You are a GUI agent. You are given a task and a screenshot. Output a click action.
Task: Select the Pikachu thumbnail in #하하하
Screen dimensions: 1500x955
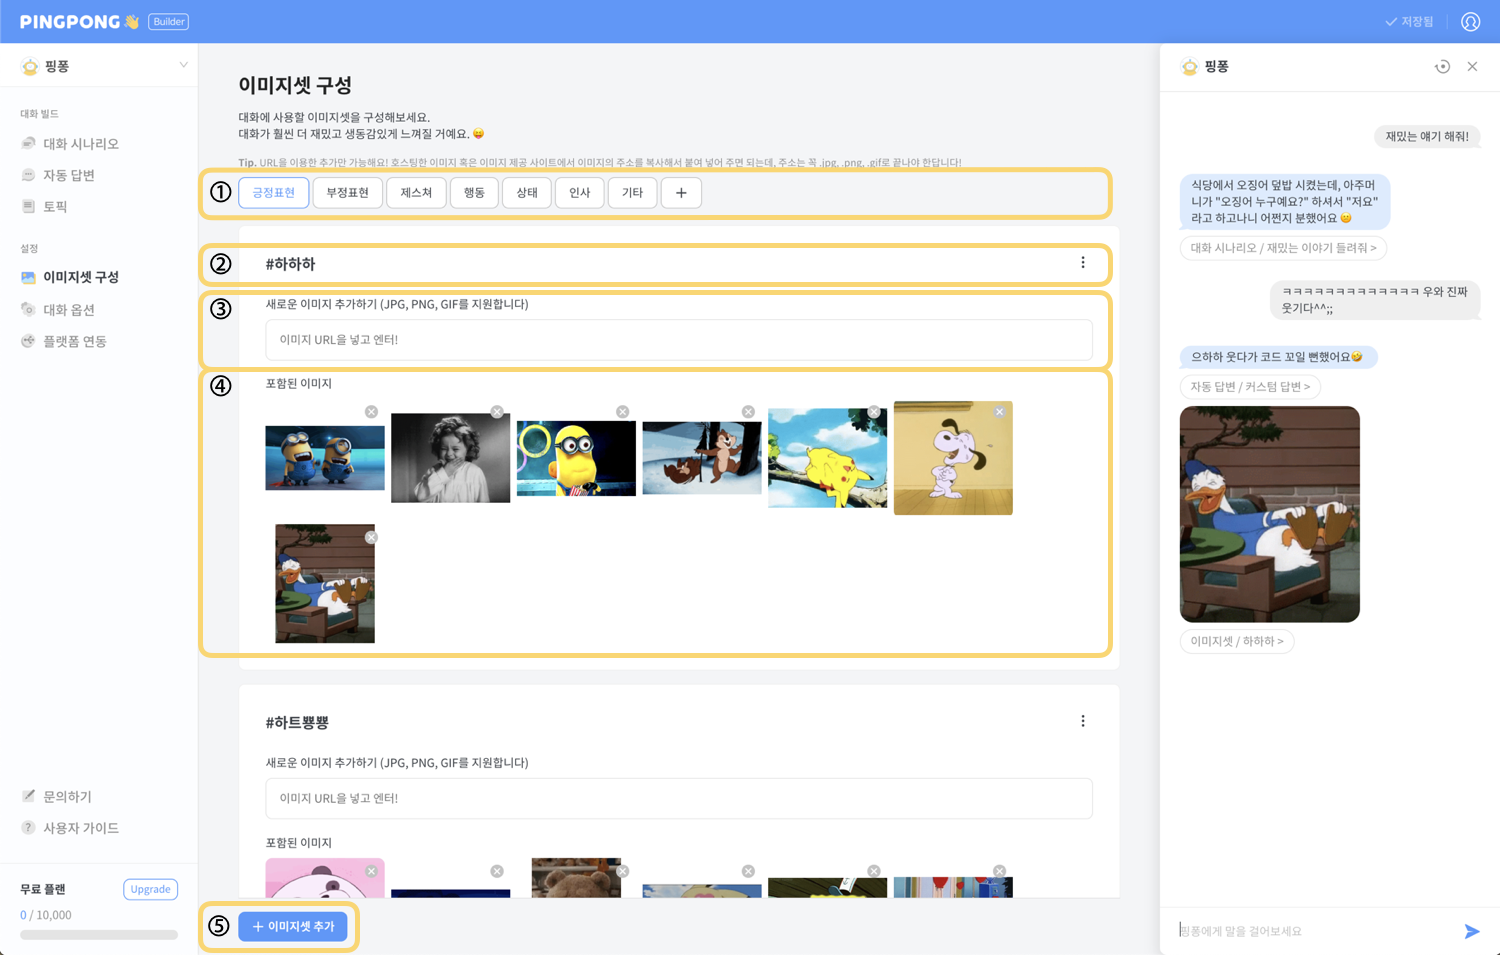click(x=827, y=458)
